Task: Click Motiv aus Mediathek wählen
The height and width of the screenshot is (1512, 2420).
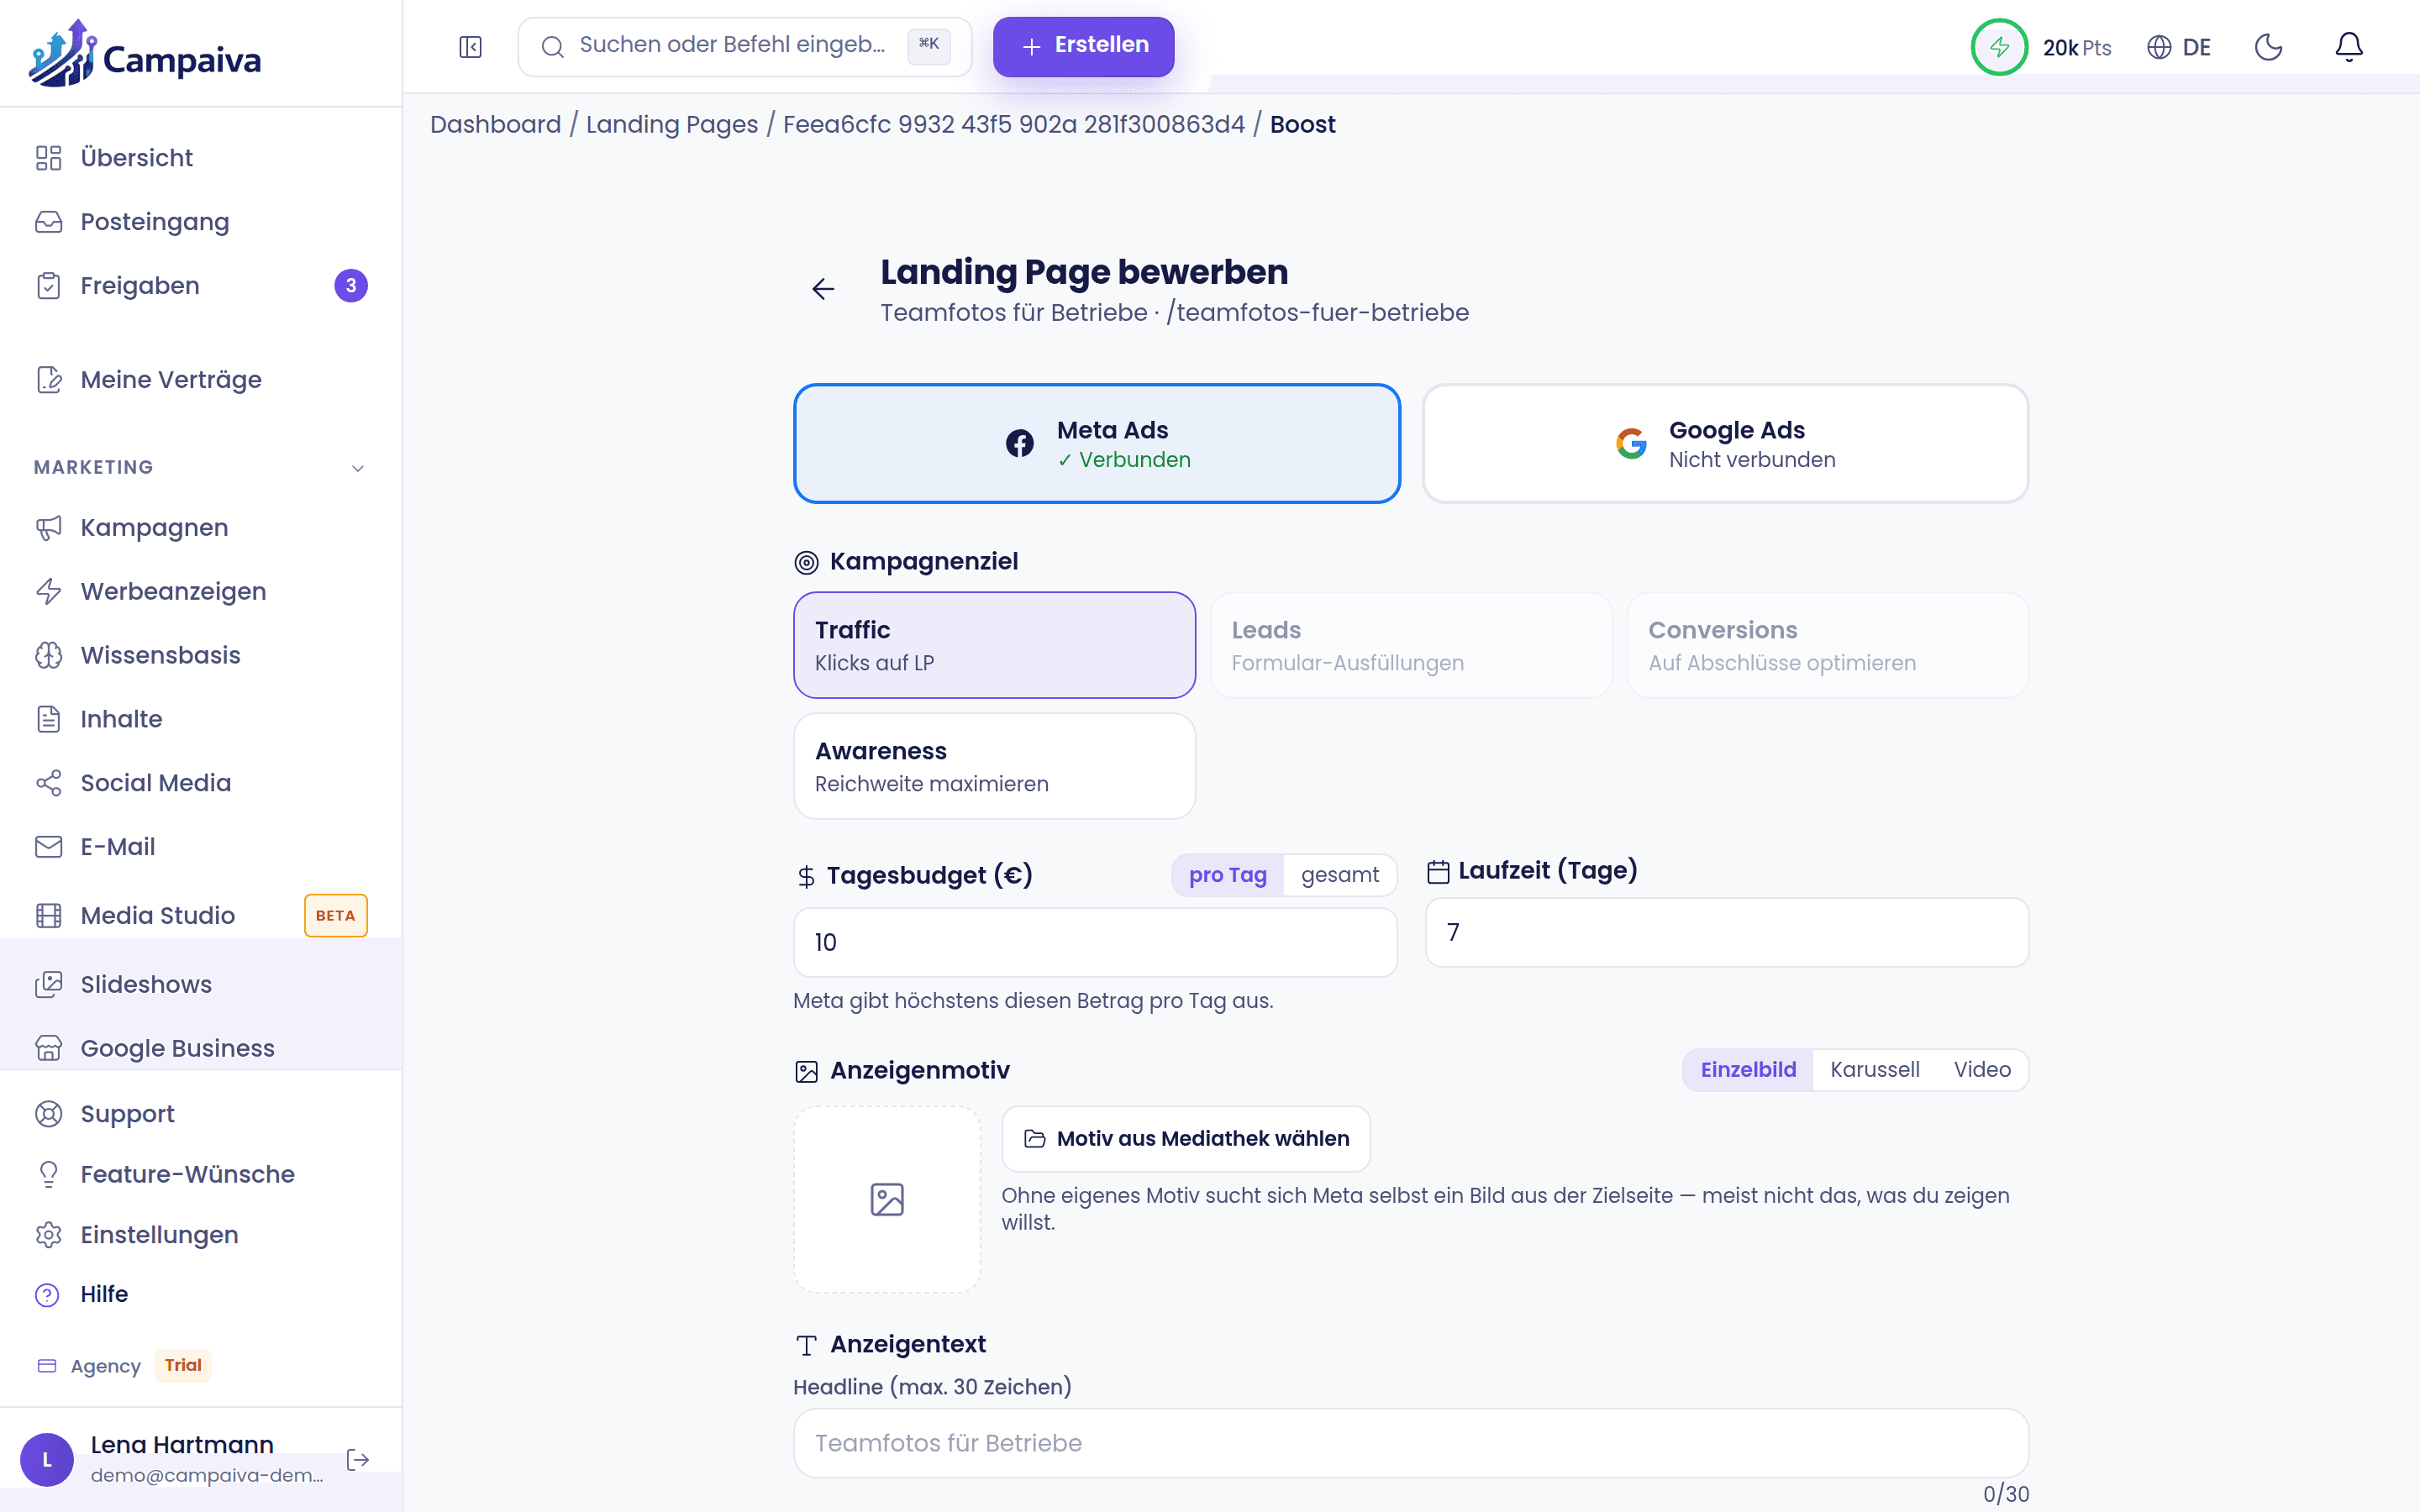Action: click(1186, 1139)
